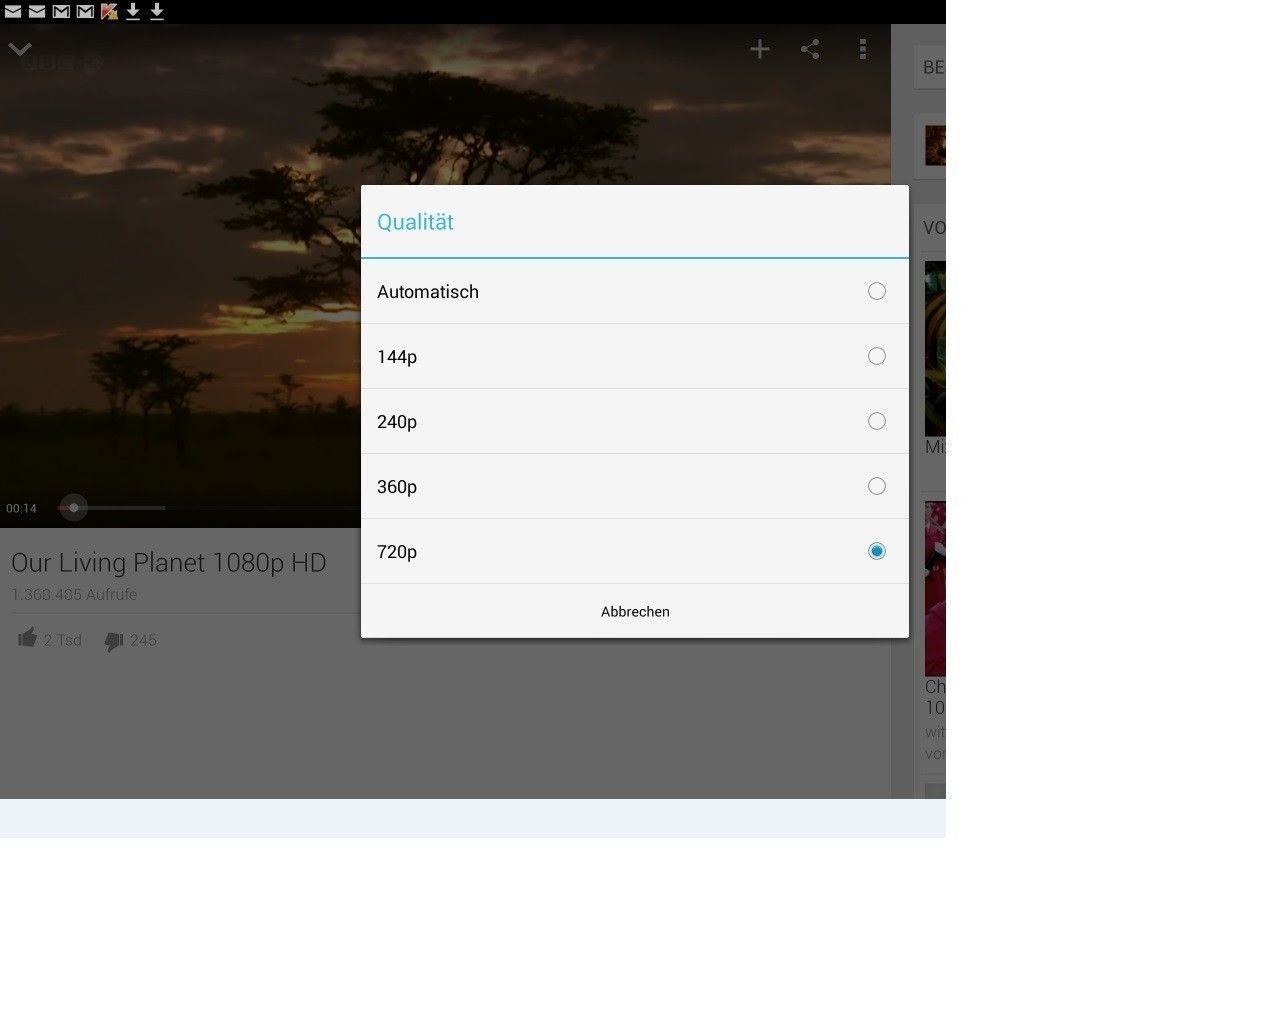Open first Gmail notification icon in status bar

(61, 11)
